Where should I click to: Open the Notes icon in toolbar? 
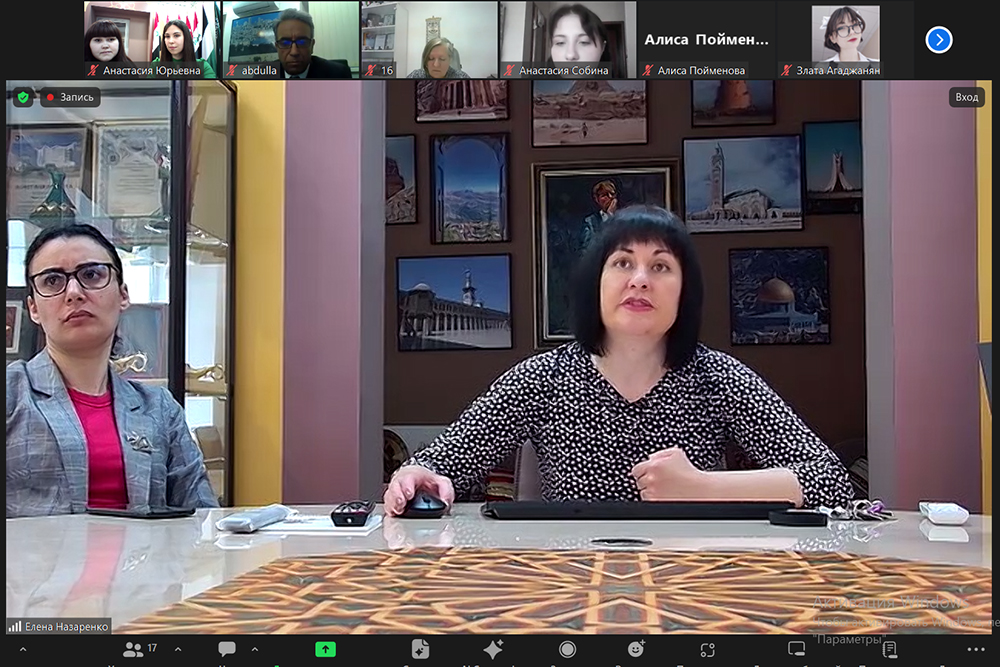click(x=889, y=649)
